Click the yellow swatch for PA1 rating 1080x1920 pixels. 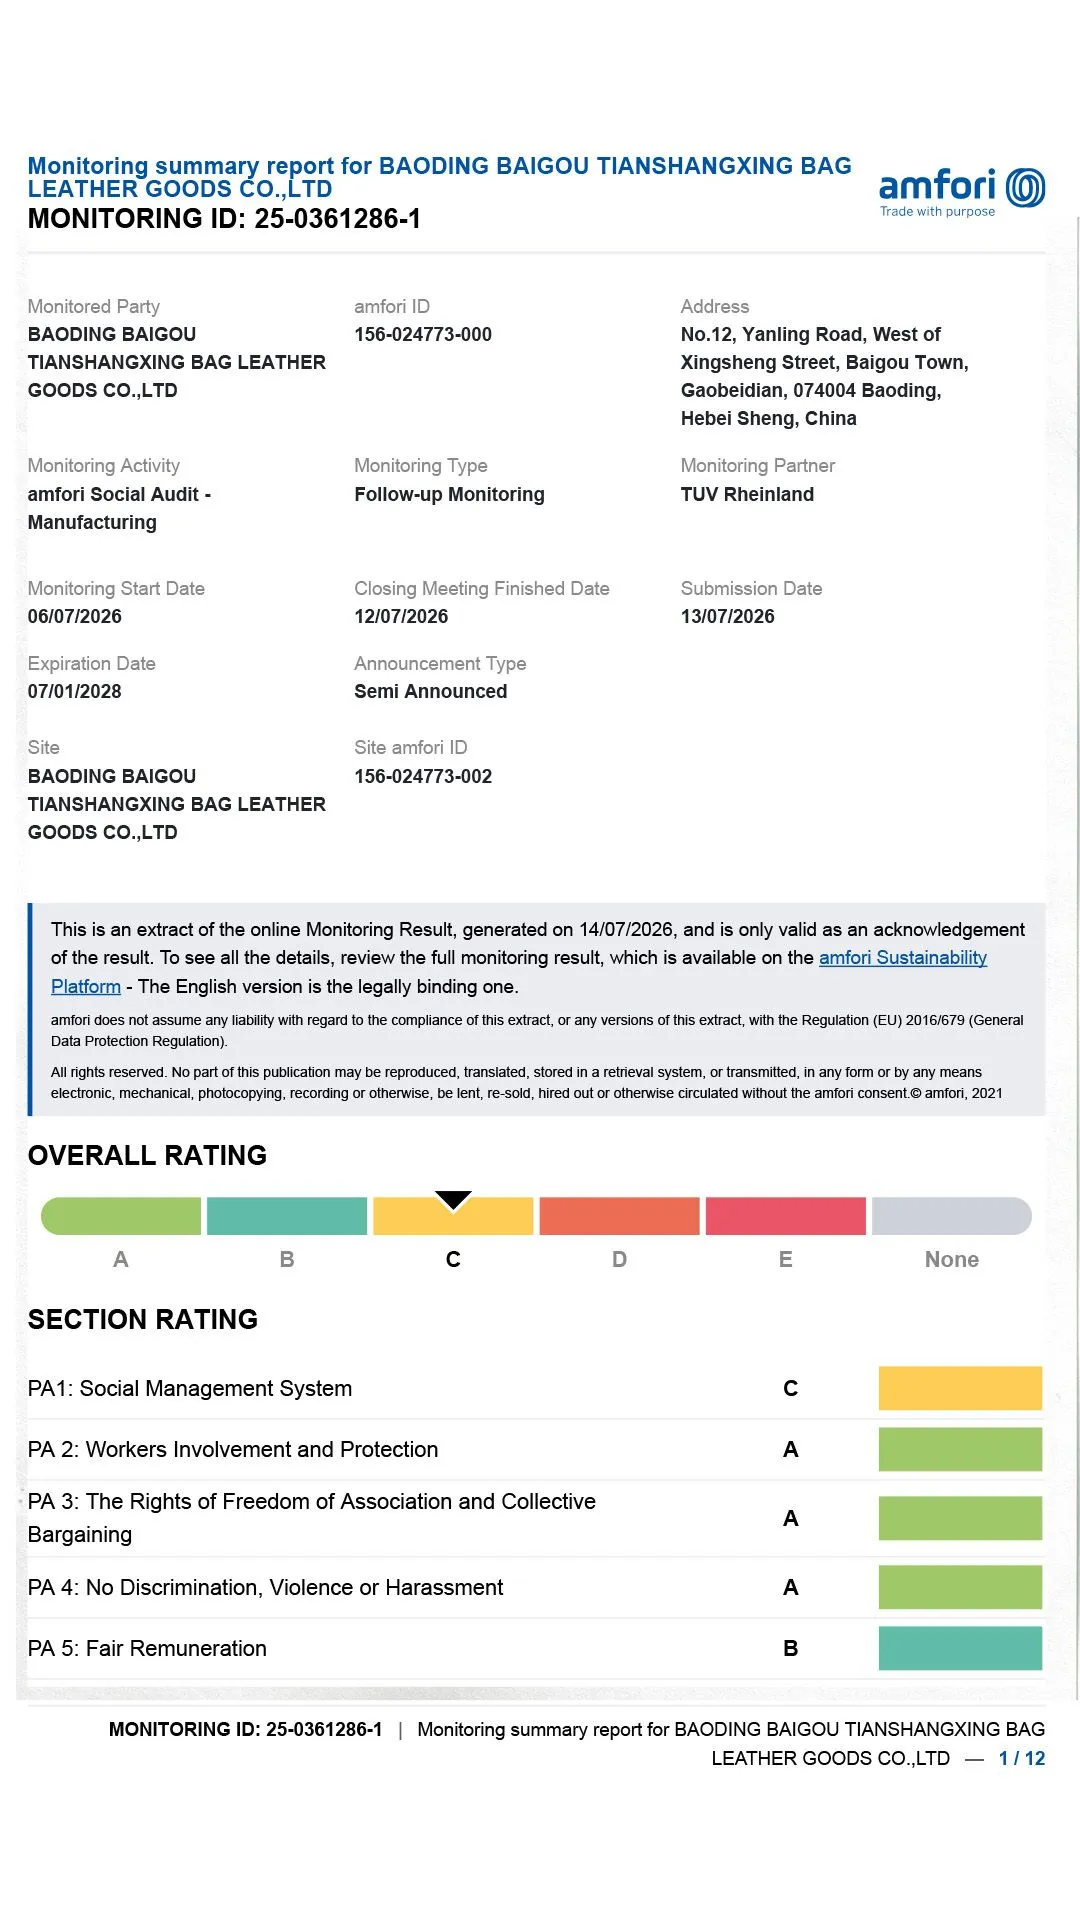(960, 1388)
